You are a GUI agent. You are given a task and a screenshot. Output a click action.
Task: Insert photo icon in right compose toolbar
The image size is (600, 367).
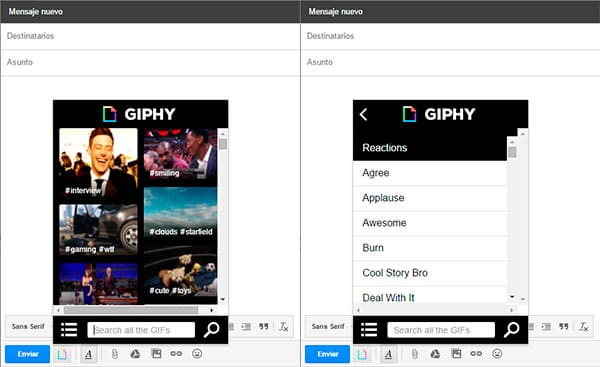click(x=456, y=354)
